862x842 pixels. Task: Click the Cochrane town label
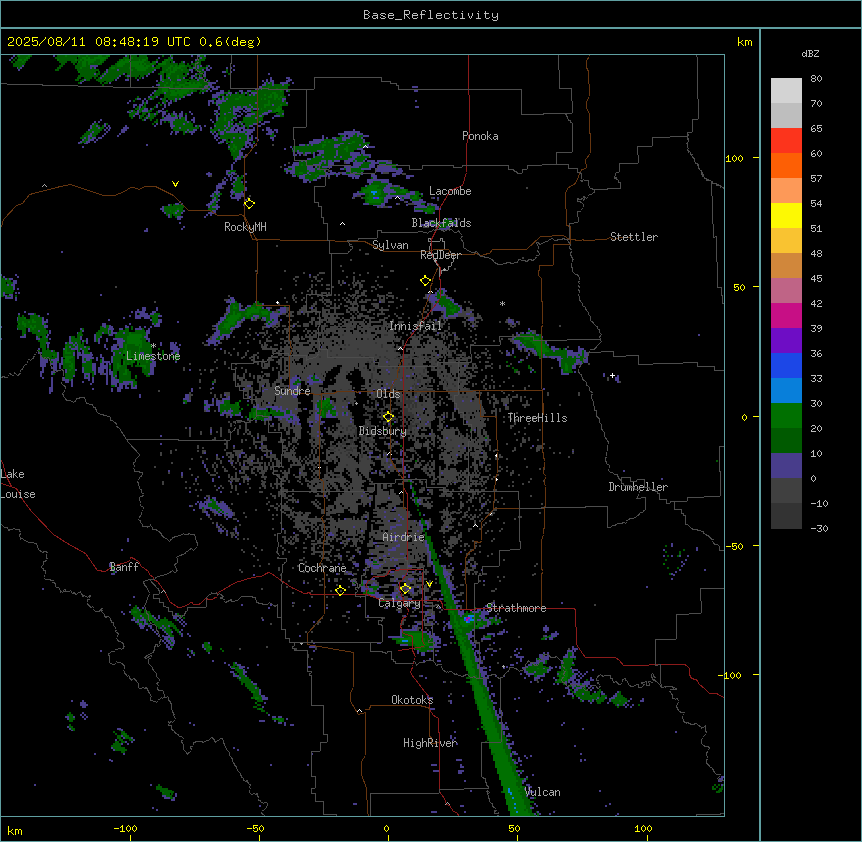coord(322,568)
